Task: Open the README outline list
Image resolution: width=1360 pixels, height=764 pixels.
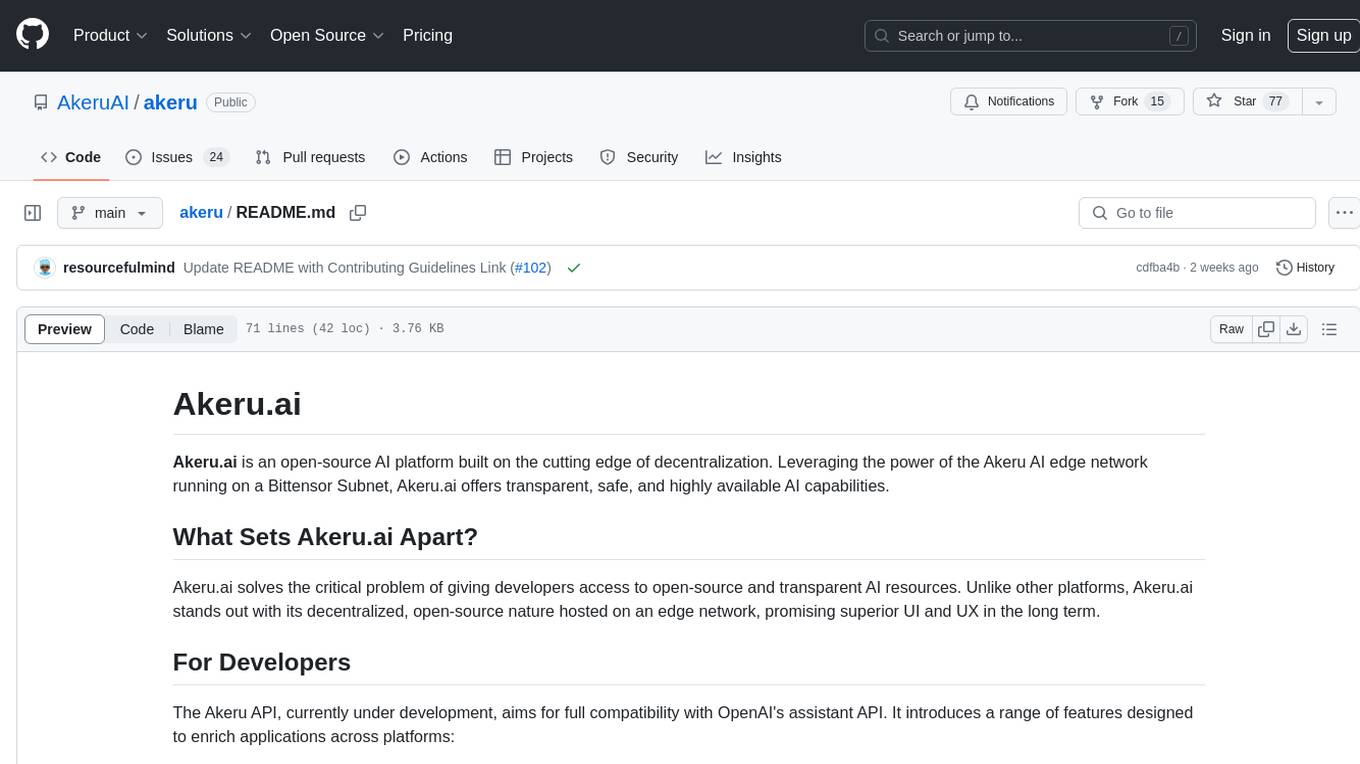Action: click(1329, 329)
